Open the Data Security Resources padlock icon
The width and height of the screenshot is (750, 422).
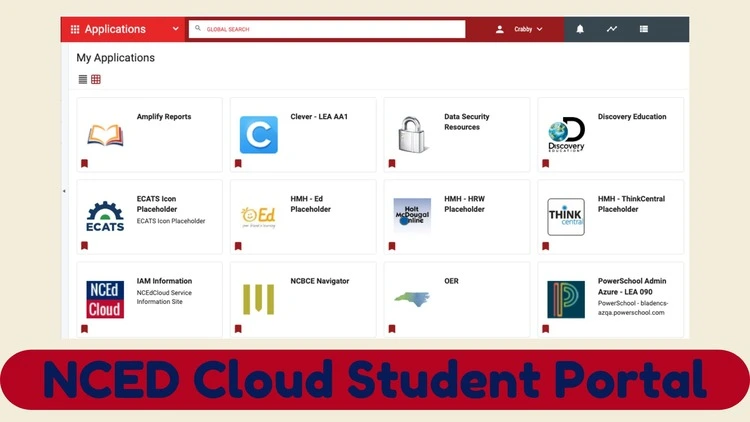coord(412,135)
